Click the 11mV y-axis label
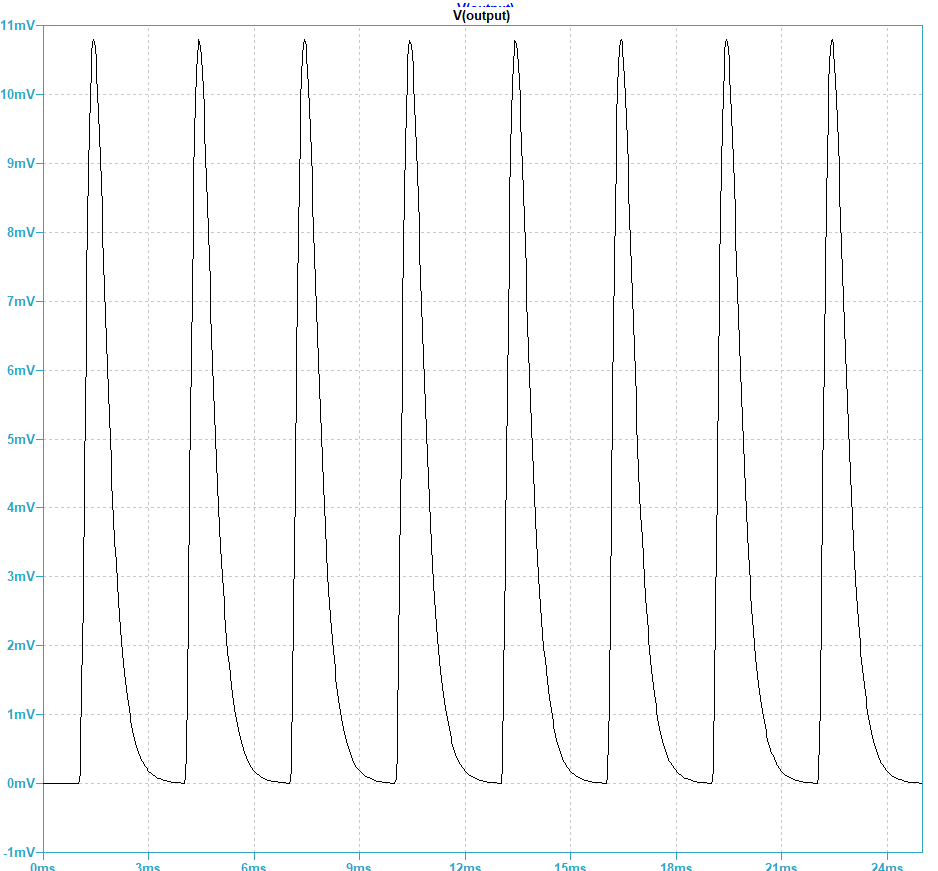 point(18,26)
